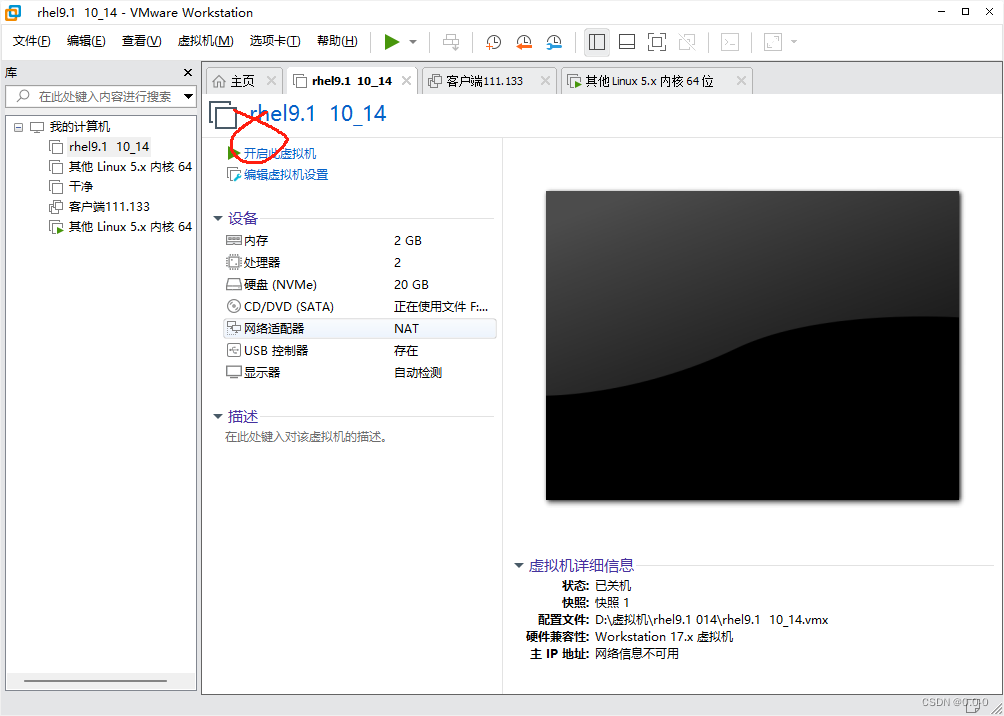Close the 其他 Linux 5.x 内核 tab
1004x716 pixels.
click(741, 81)
